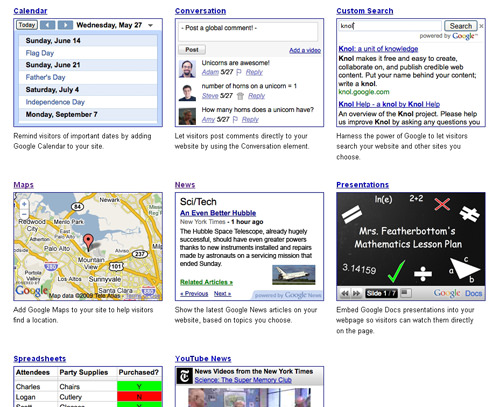
Task: Click the Add a video link
Action: click(305, 50)
